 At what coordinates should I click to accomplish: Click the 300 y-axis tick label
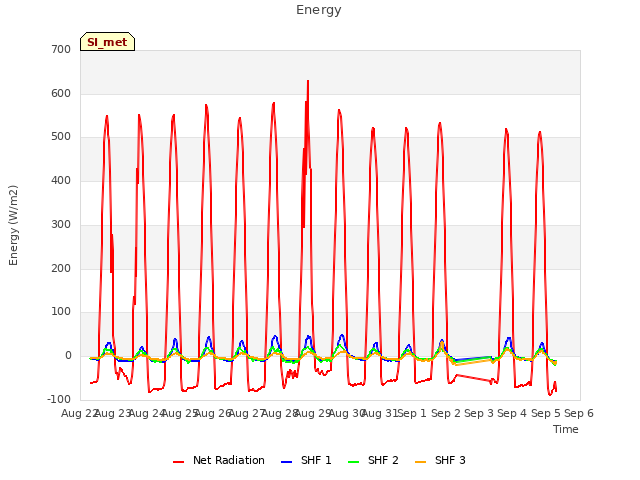(x=61, y=224)
